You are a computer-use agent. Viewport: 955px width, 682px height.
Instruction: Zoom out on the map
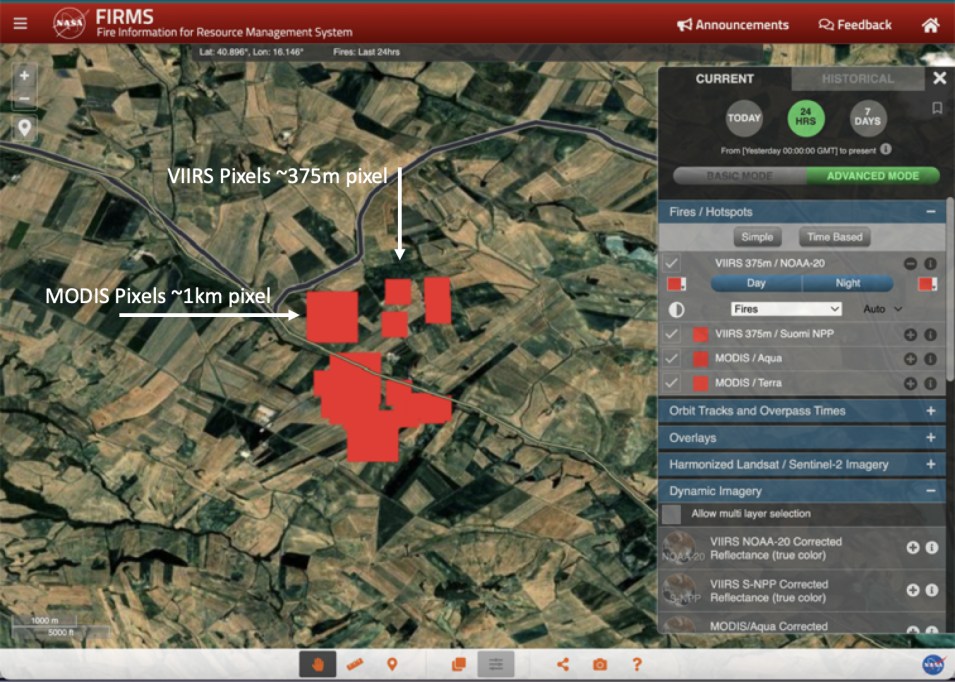coord(24,98)
